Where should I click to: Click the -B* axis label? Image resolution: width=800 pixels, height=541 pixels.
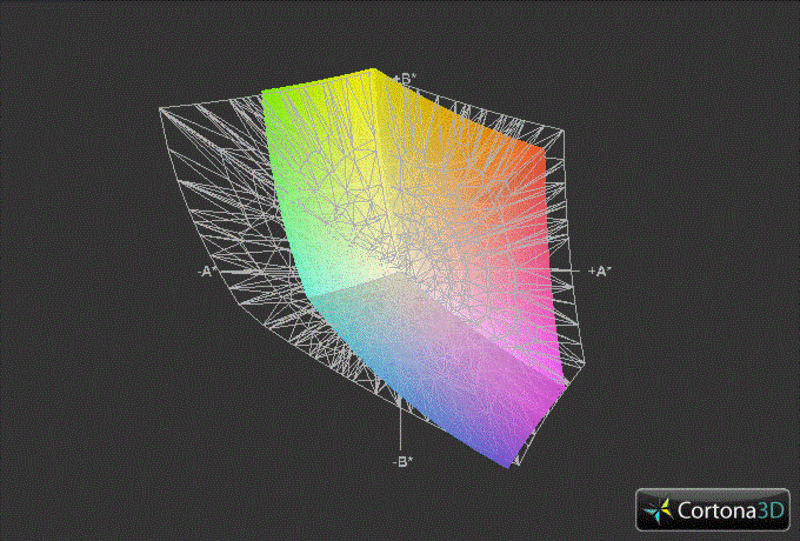(x=403, y=462)
